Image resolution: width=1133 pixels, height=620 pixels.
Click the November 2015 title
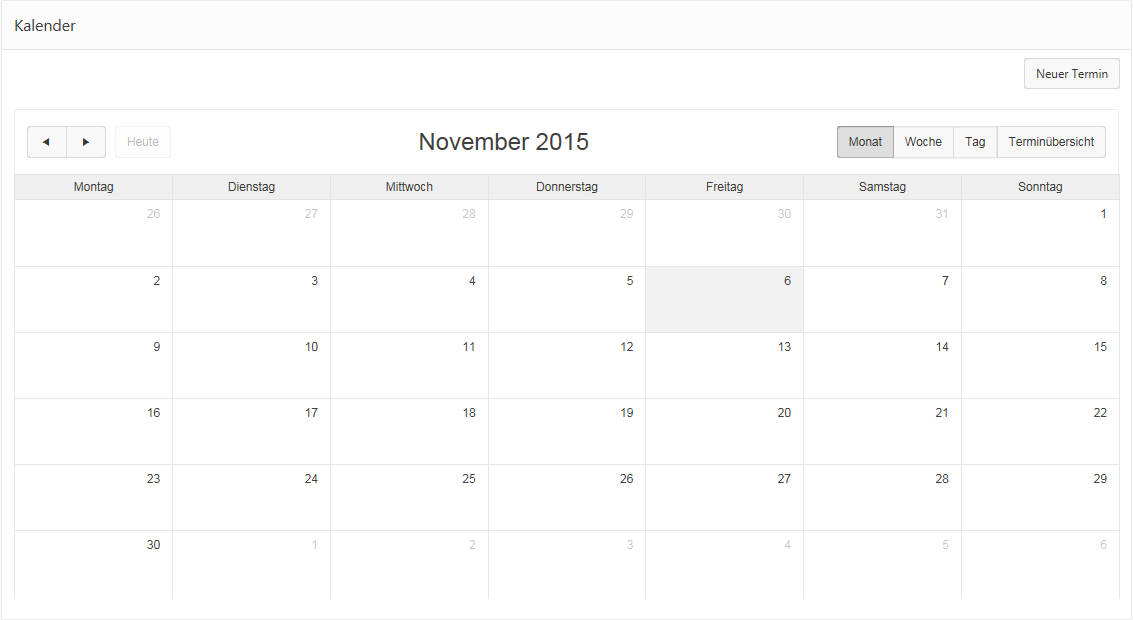coord(503,142)
